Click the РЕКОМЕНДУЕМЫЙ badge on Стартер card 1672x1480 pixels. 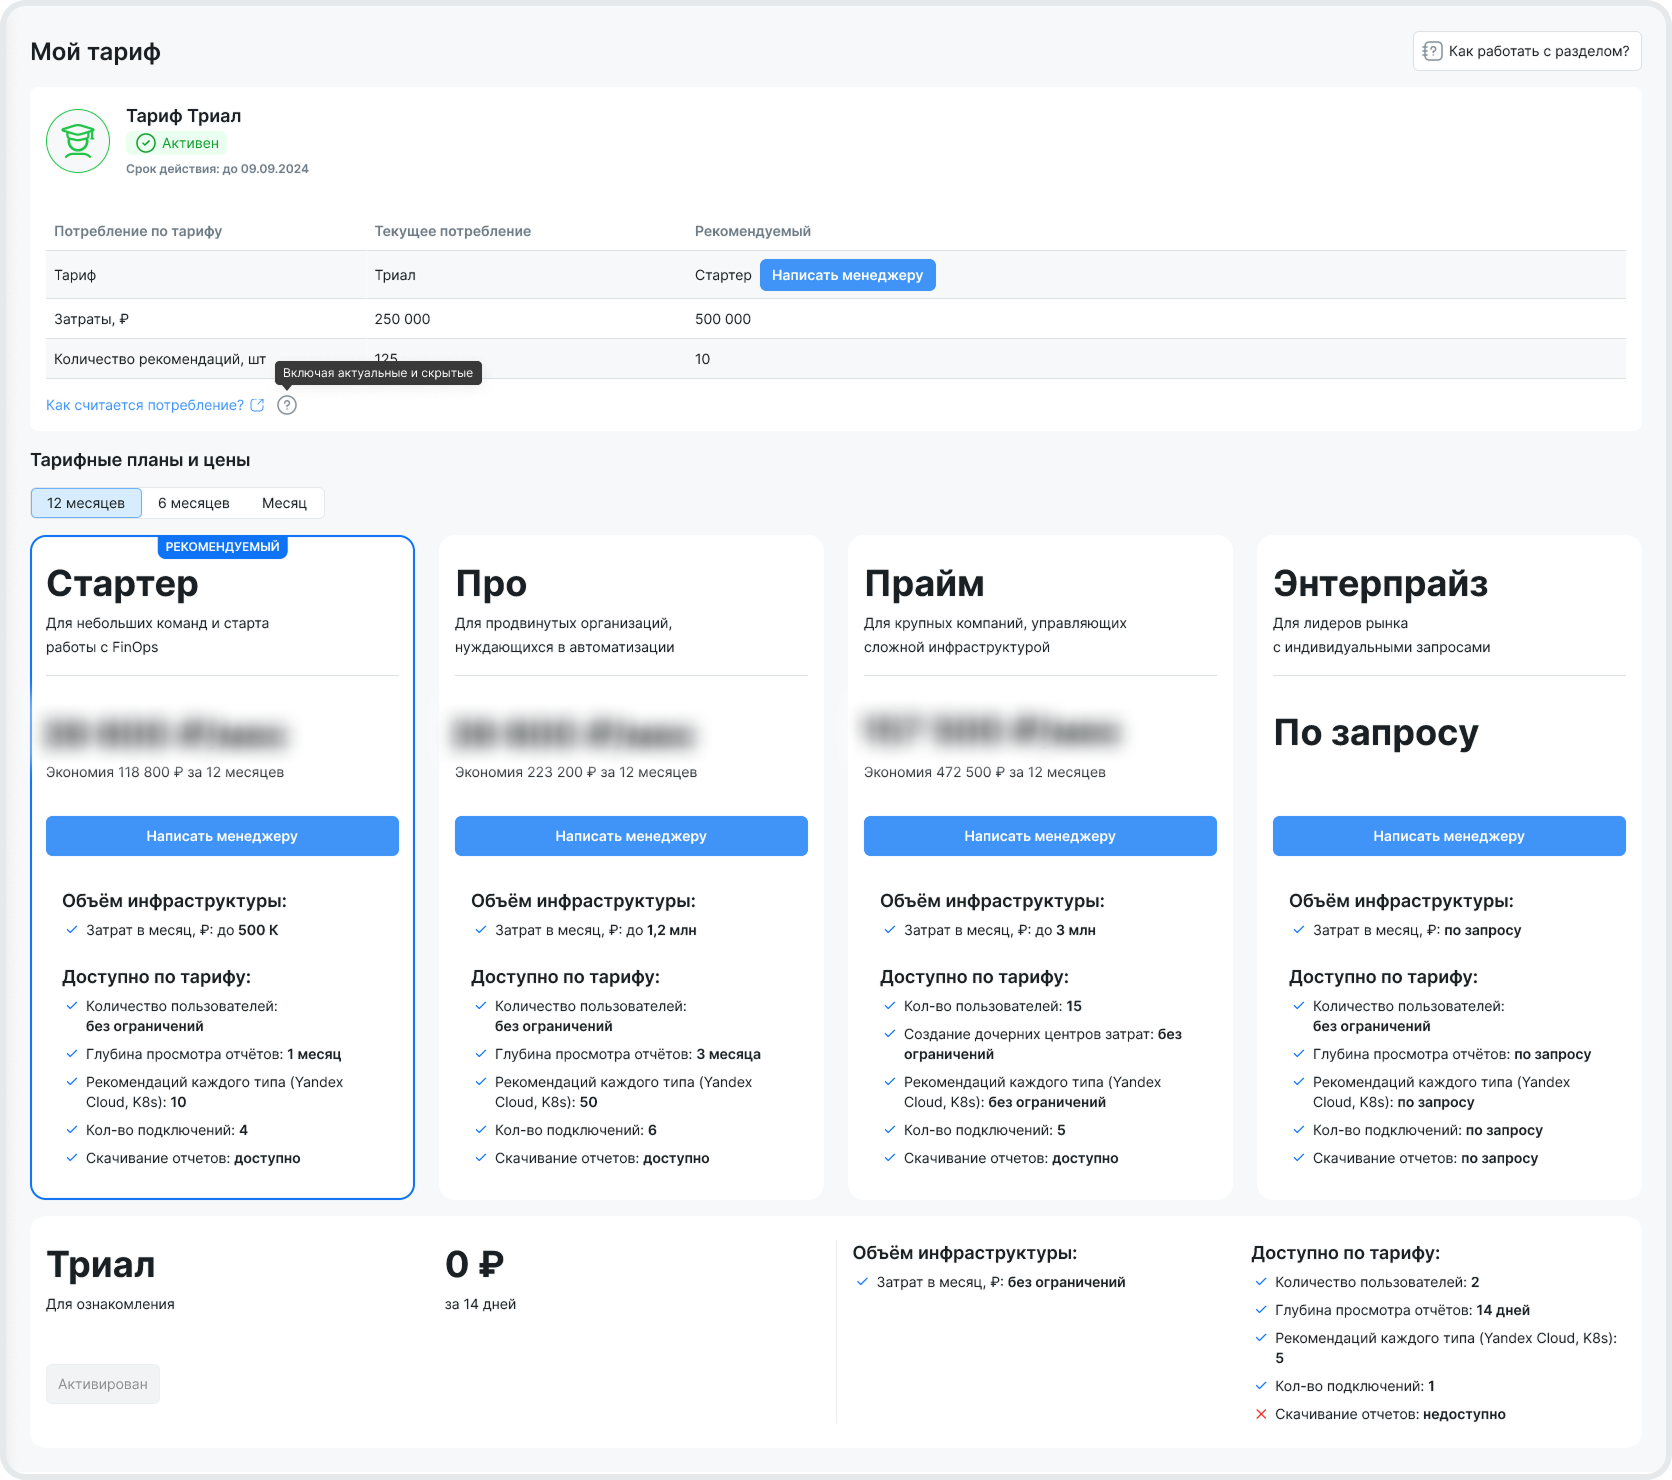pyautogui.click(x=222, y=547)
